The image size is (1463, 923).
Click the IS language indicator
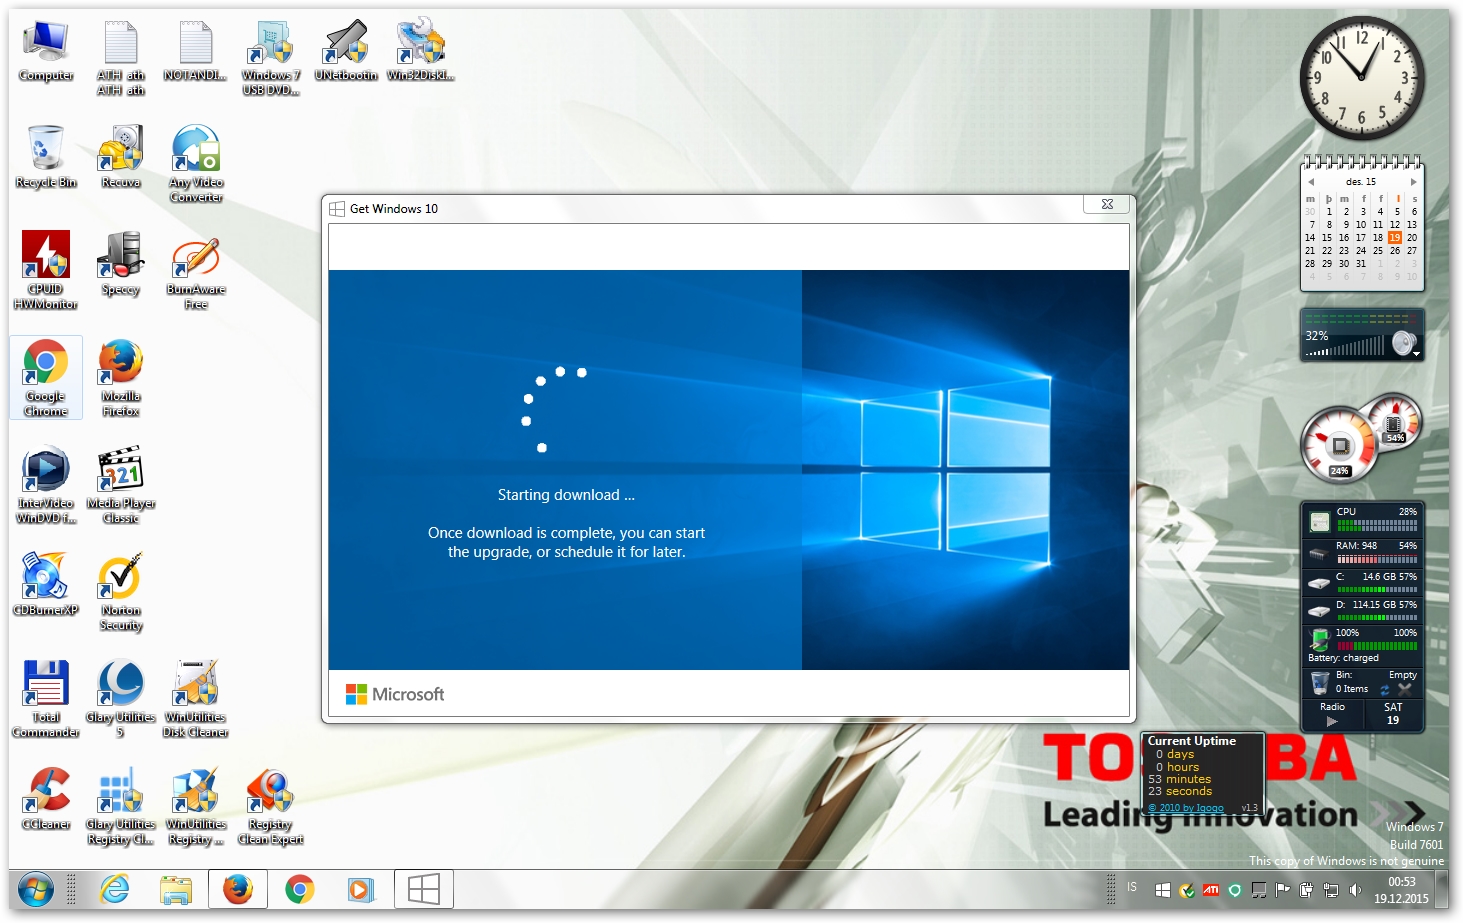pyautogui.click(x=1132, y=887)
